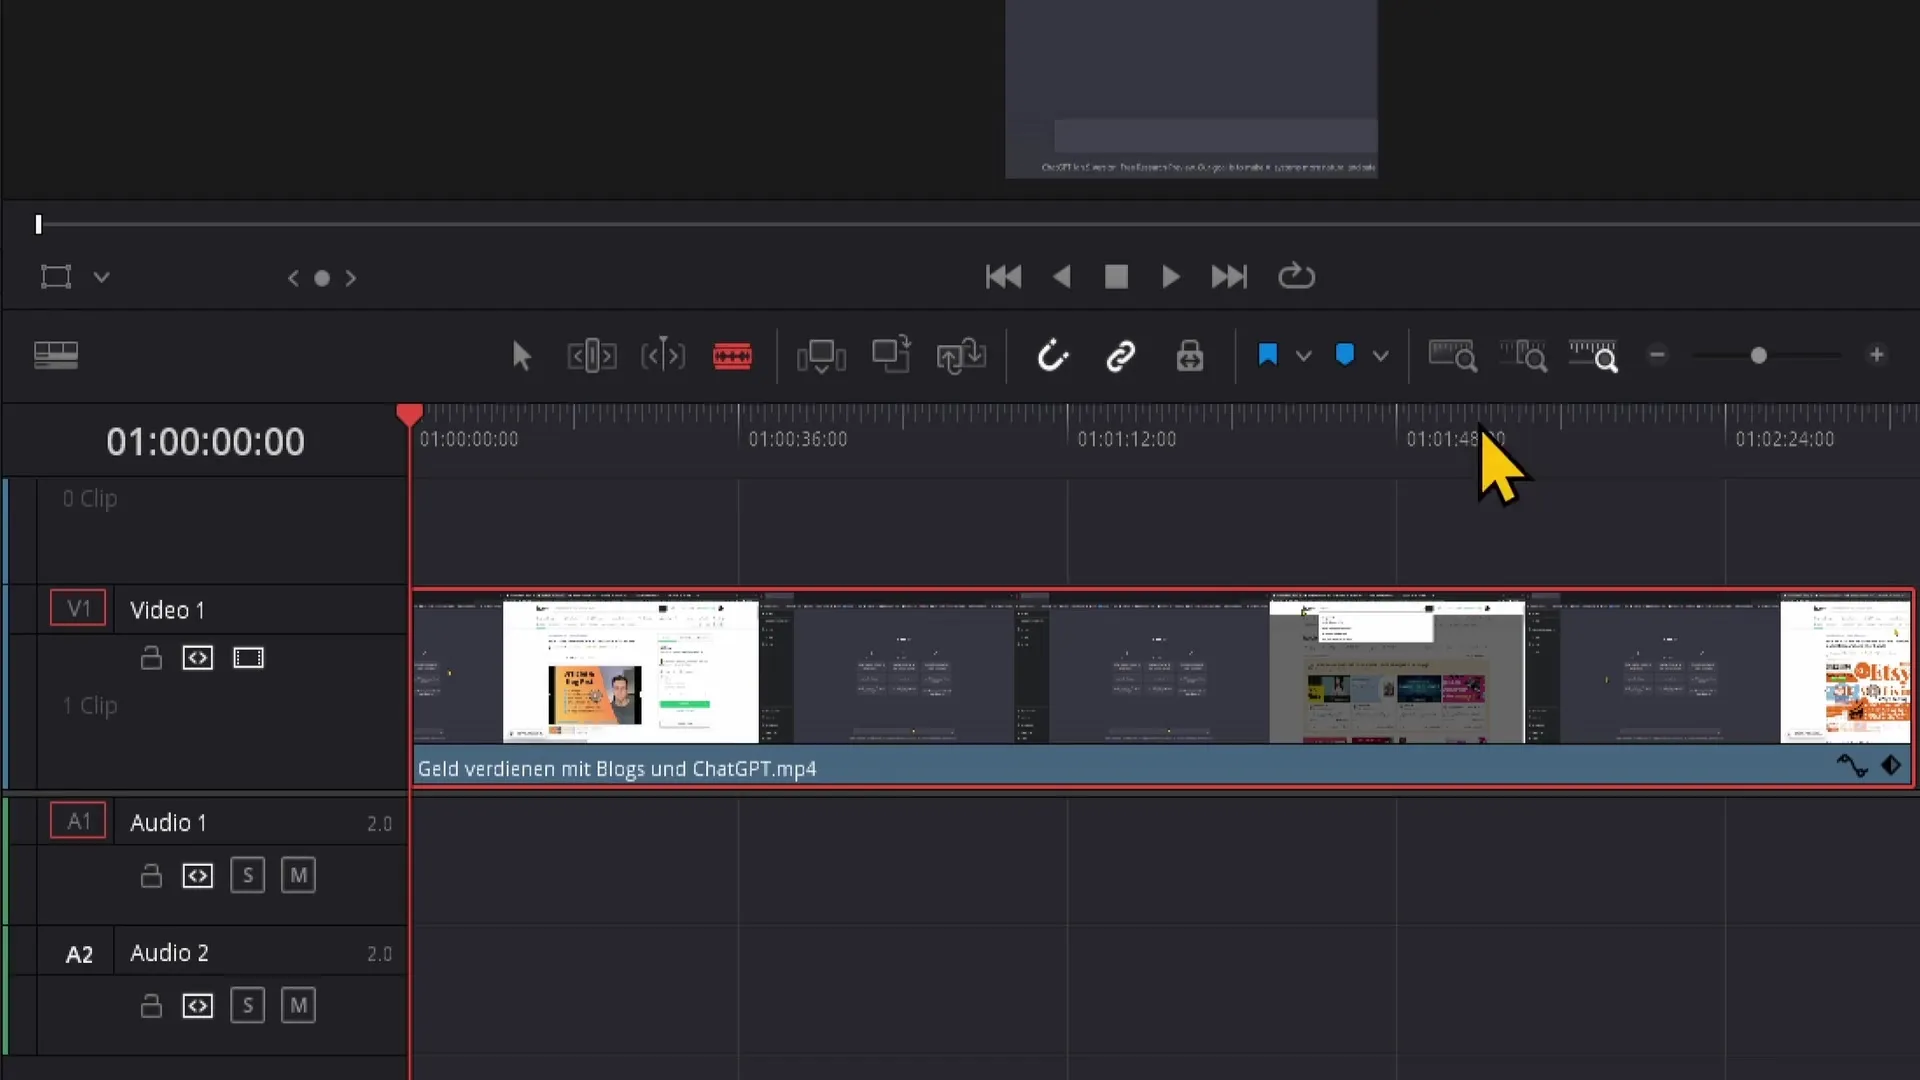Click ruler at 01:02:24:00
The image size is (1920, 1080).
pyautogui.click(x=1785, y=439)
